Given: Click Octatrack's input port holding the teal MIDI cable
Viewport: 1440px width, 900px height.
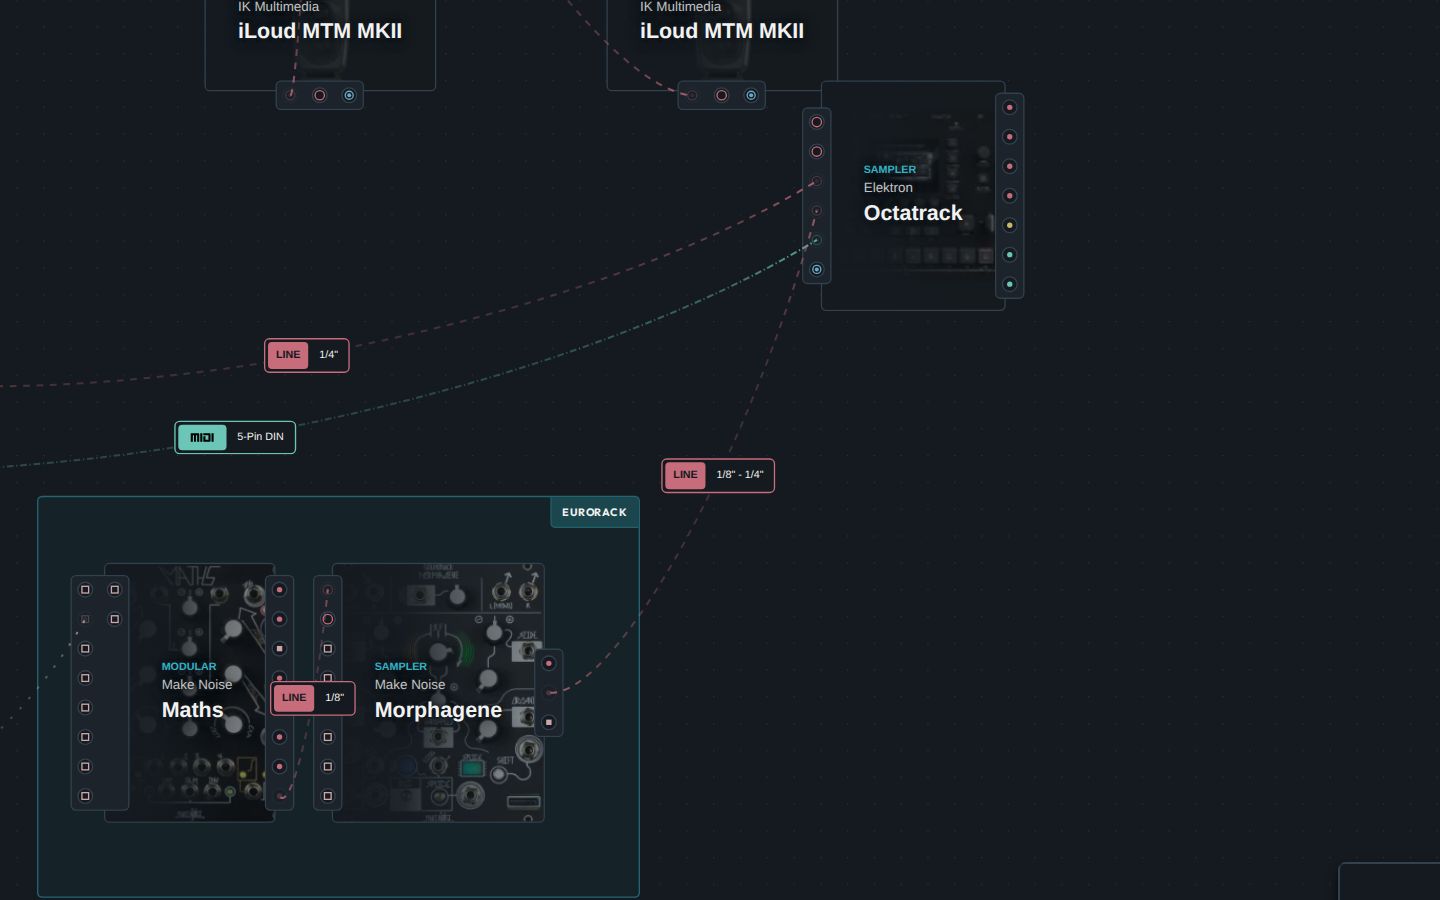Looking at the screenshot, I should 817,240.
